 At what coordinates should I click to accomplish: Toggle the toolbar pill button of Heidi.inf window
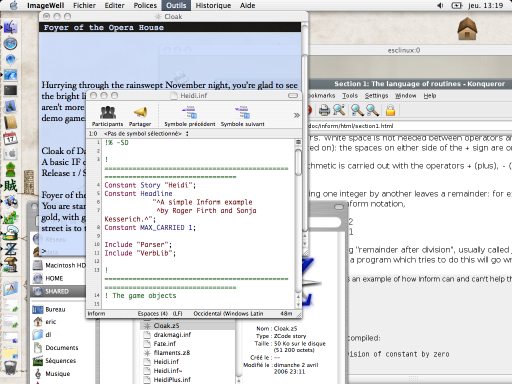click(x=293, y=96)
